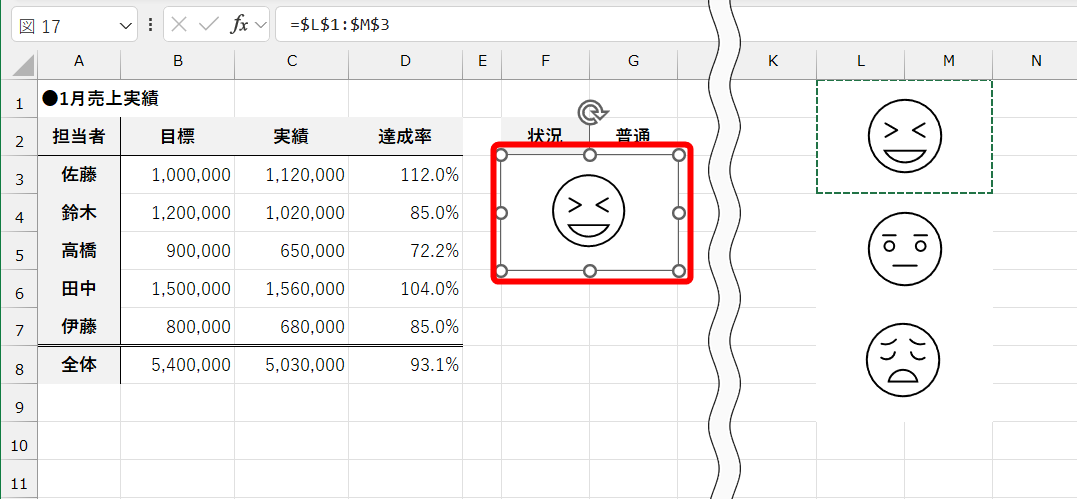Viewport: 1077px width, 499px height.
Task: Click the 104.0% achievement cell
Action: [x=405, y=289]
